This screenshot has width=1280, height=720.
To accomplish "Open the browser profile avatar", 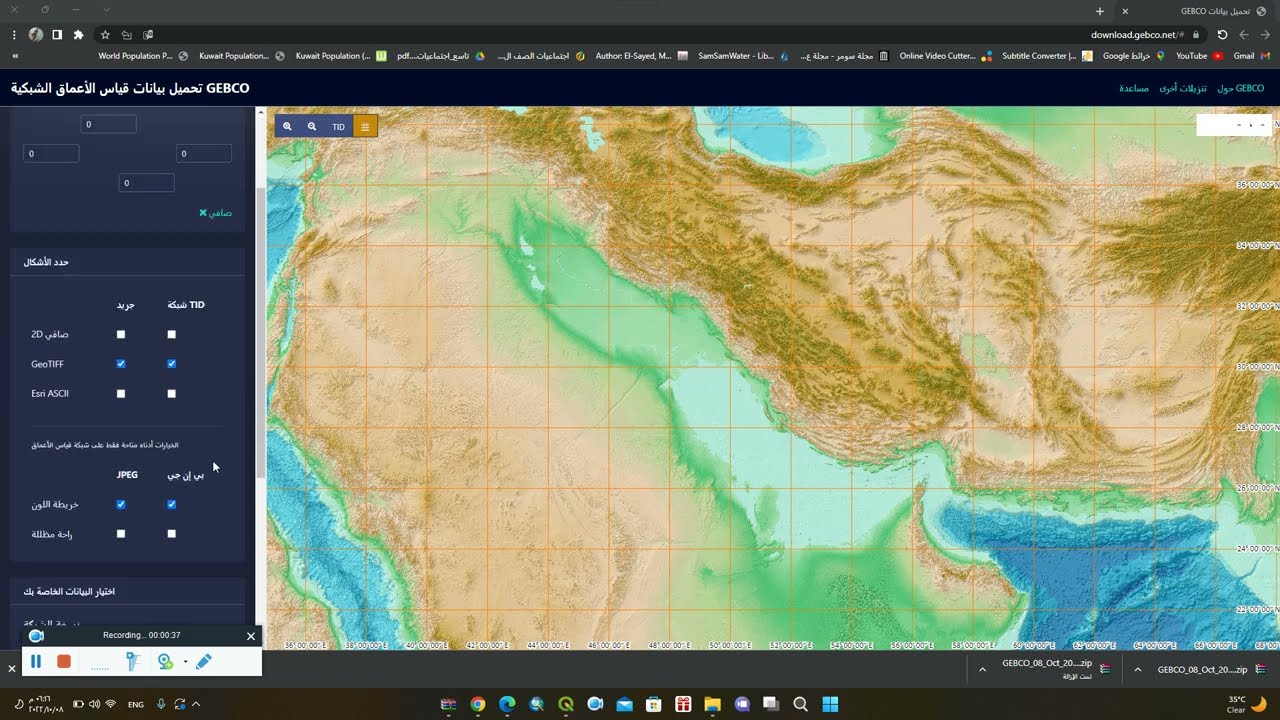I will click(x=36, y=34).
